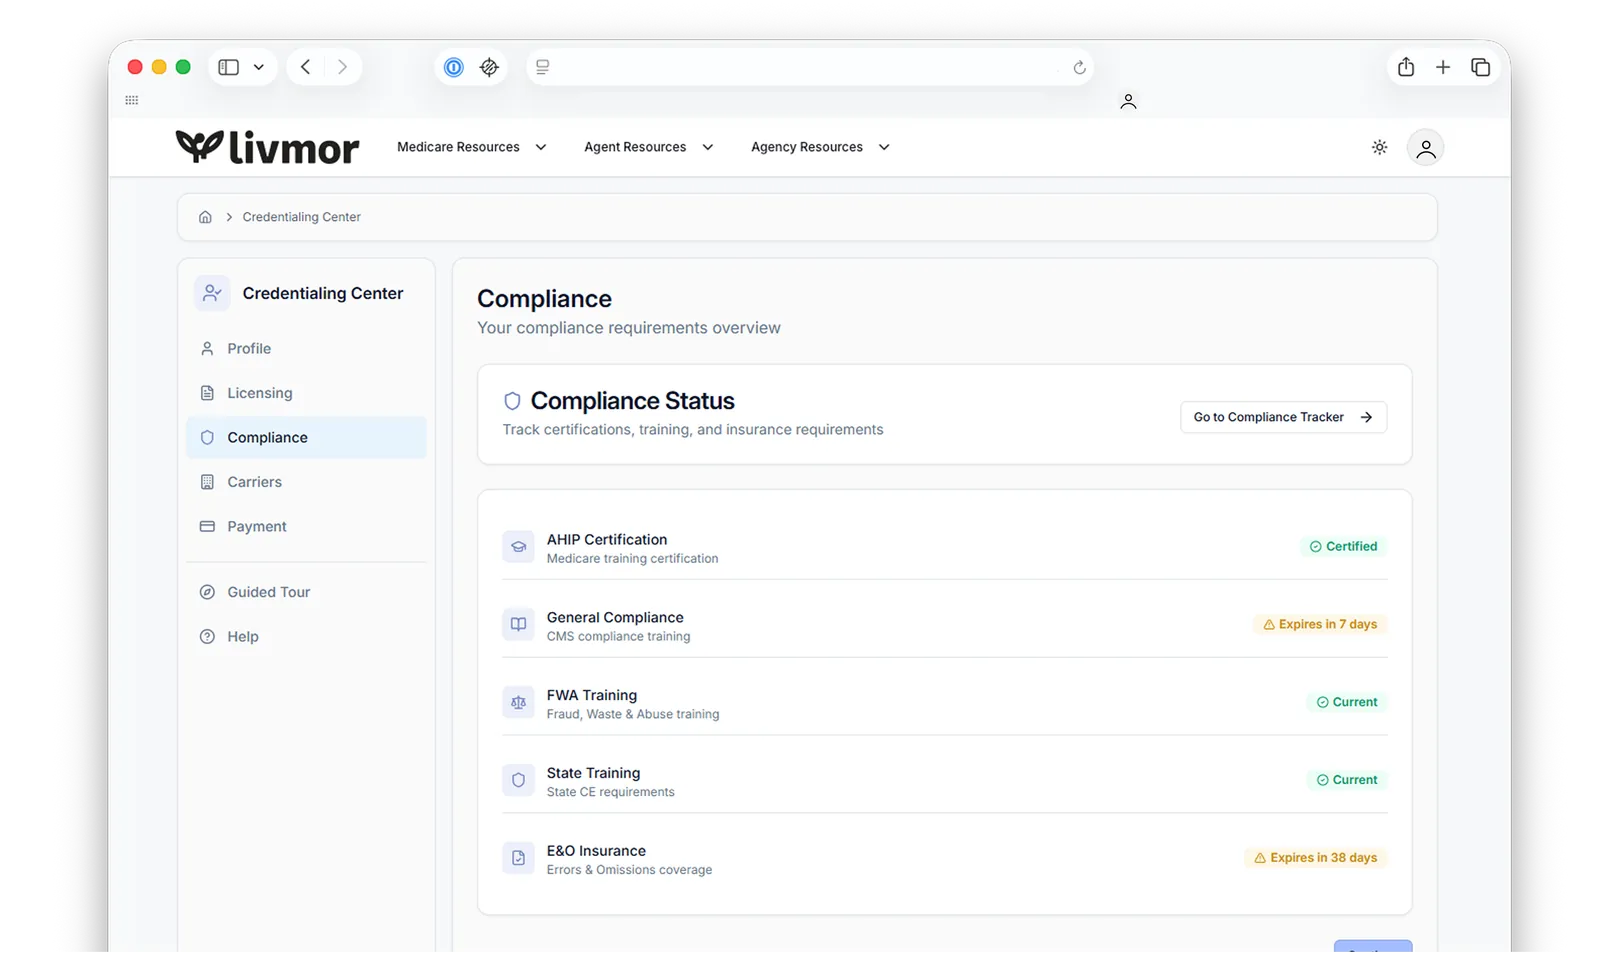Click the FWA Training scales icon
The height and width of the screenshot is (978, 1600).
(518, 703)
